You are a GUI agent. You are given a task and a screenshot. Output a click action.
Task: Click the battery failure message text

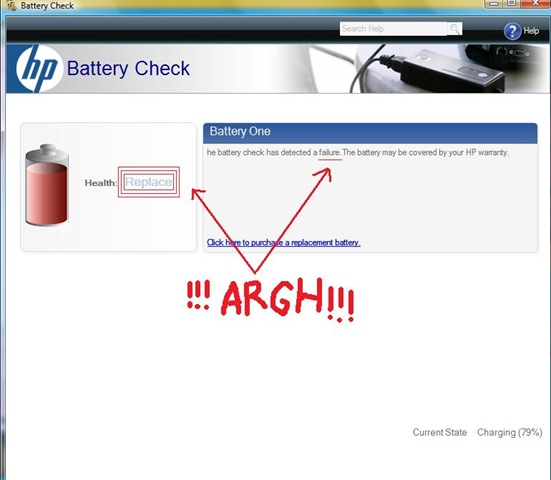[358, 153]
